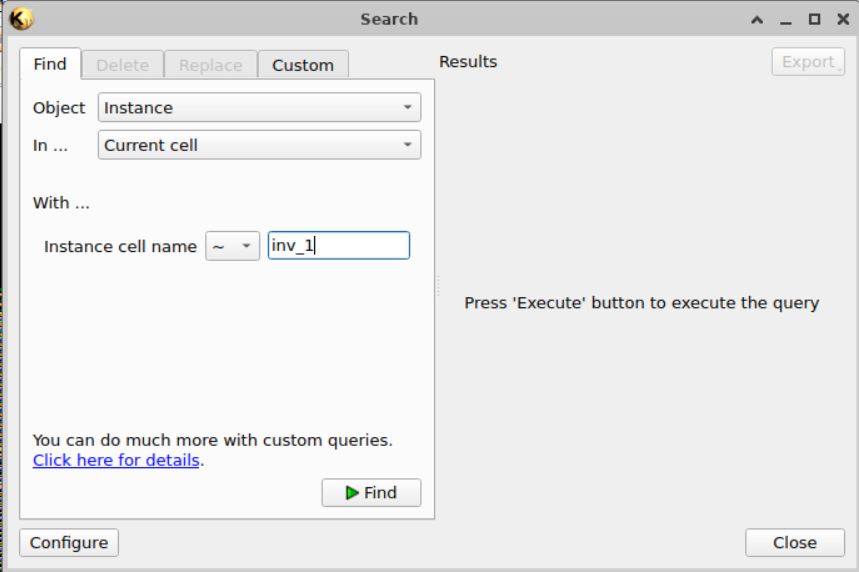Open the Custom query tab
Screen dimensions: 859x572
[303, 65]
